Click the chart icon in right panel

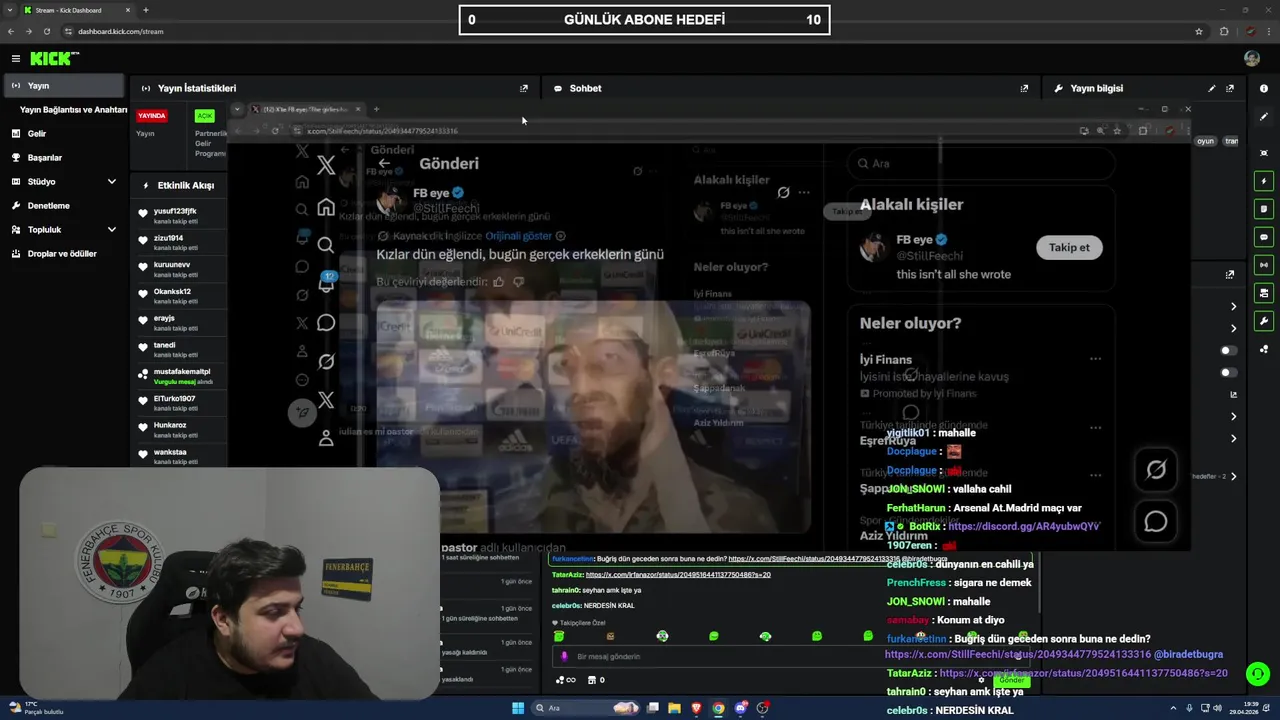[1233, 394]
